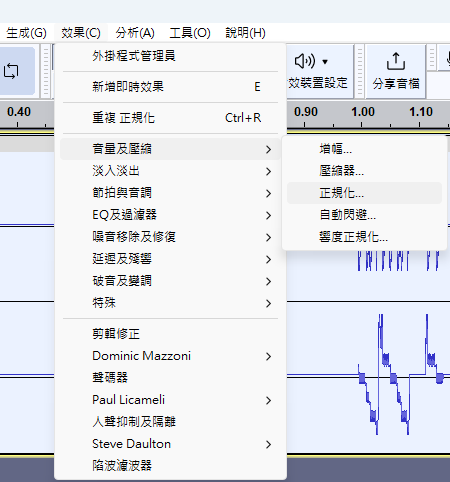This screenshot has width=450, height=482.
Task: Expand the 延遲及殘響 submenu
Action: [170, 259]
